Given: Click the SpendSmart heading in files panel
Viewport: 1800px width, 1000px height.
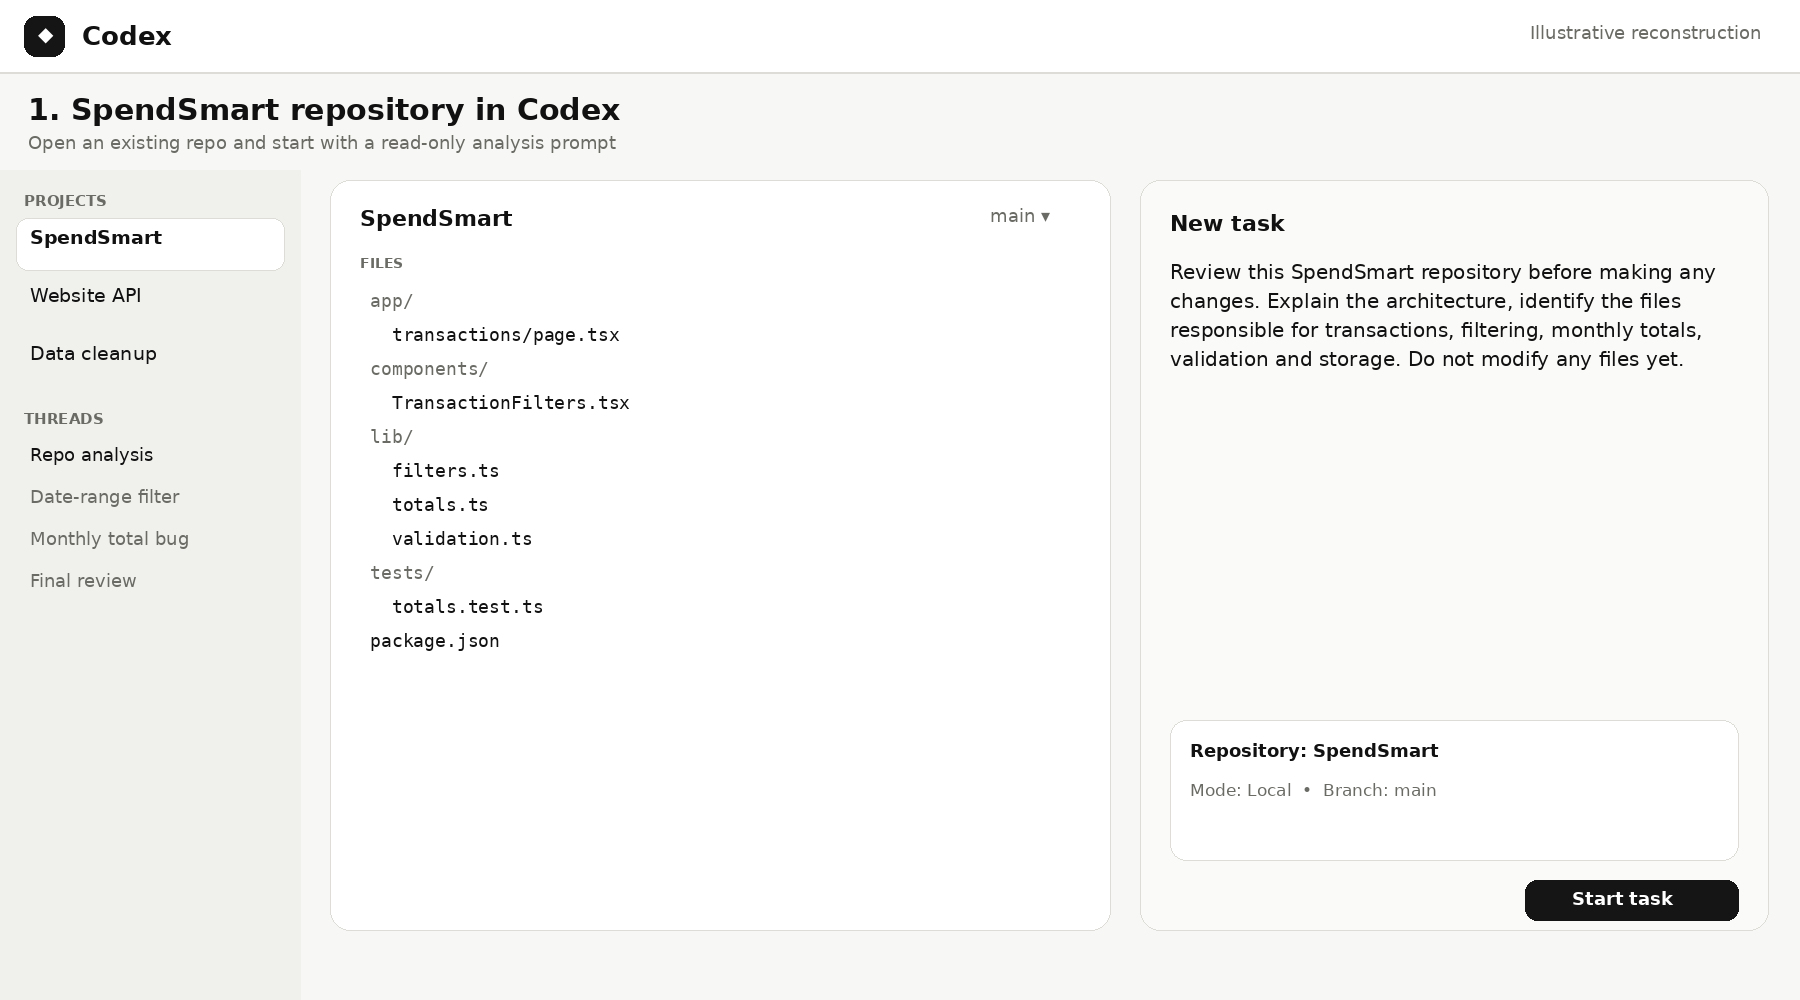Looking at the screenshot, I should (436, 219).
